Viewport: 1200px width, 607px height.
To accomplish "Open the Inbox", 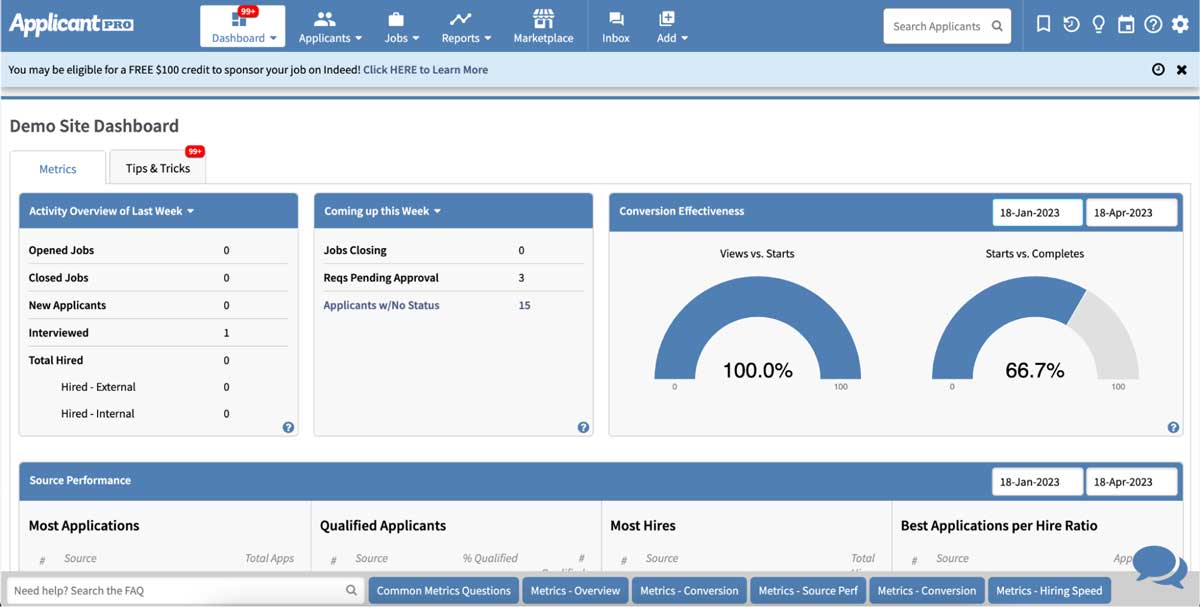I will (x=615, y=25).
